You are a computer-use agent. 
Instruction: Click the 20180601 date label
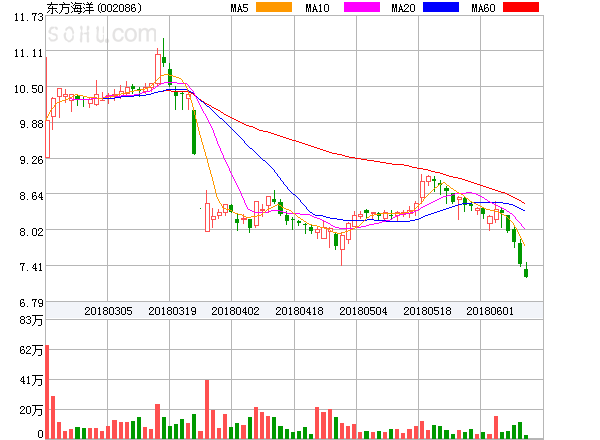pyautogui.click(x=490, y=311)
